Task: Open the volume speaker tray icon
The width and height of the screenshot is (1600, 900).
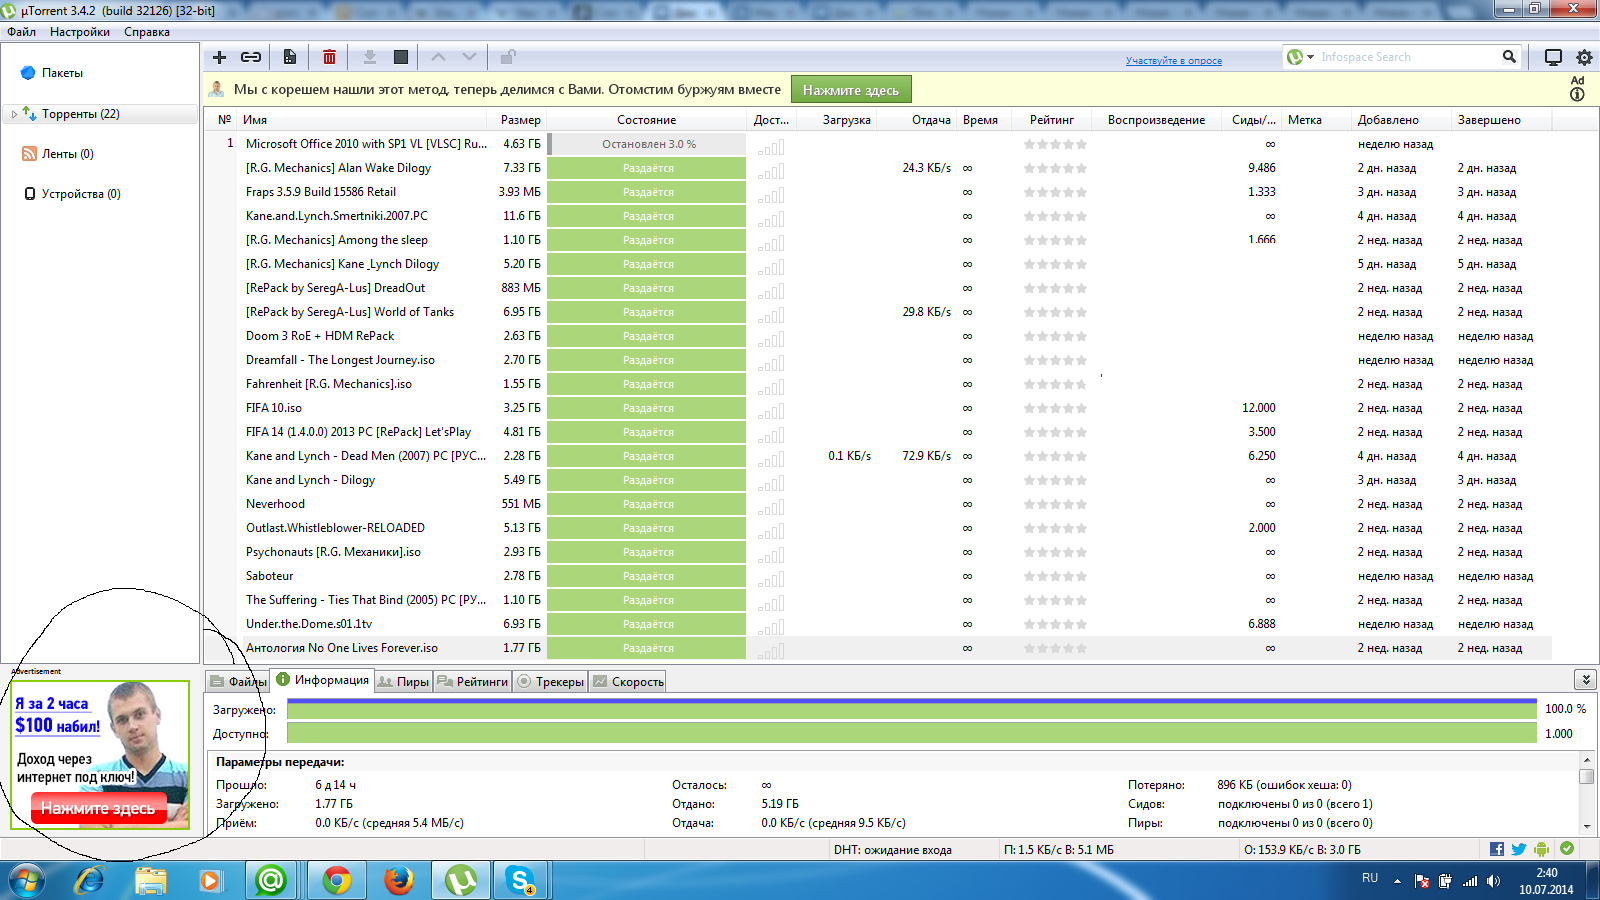Action: [1493, 881]
